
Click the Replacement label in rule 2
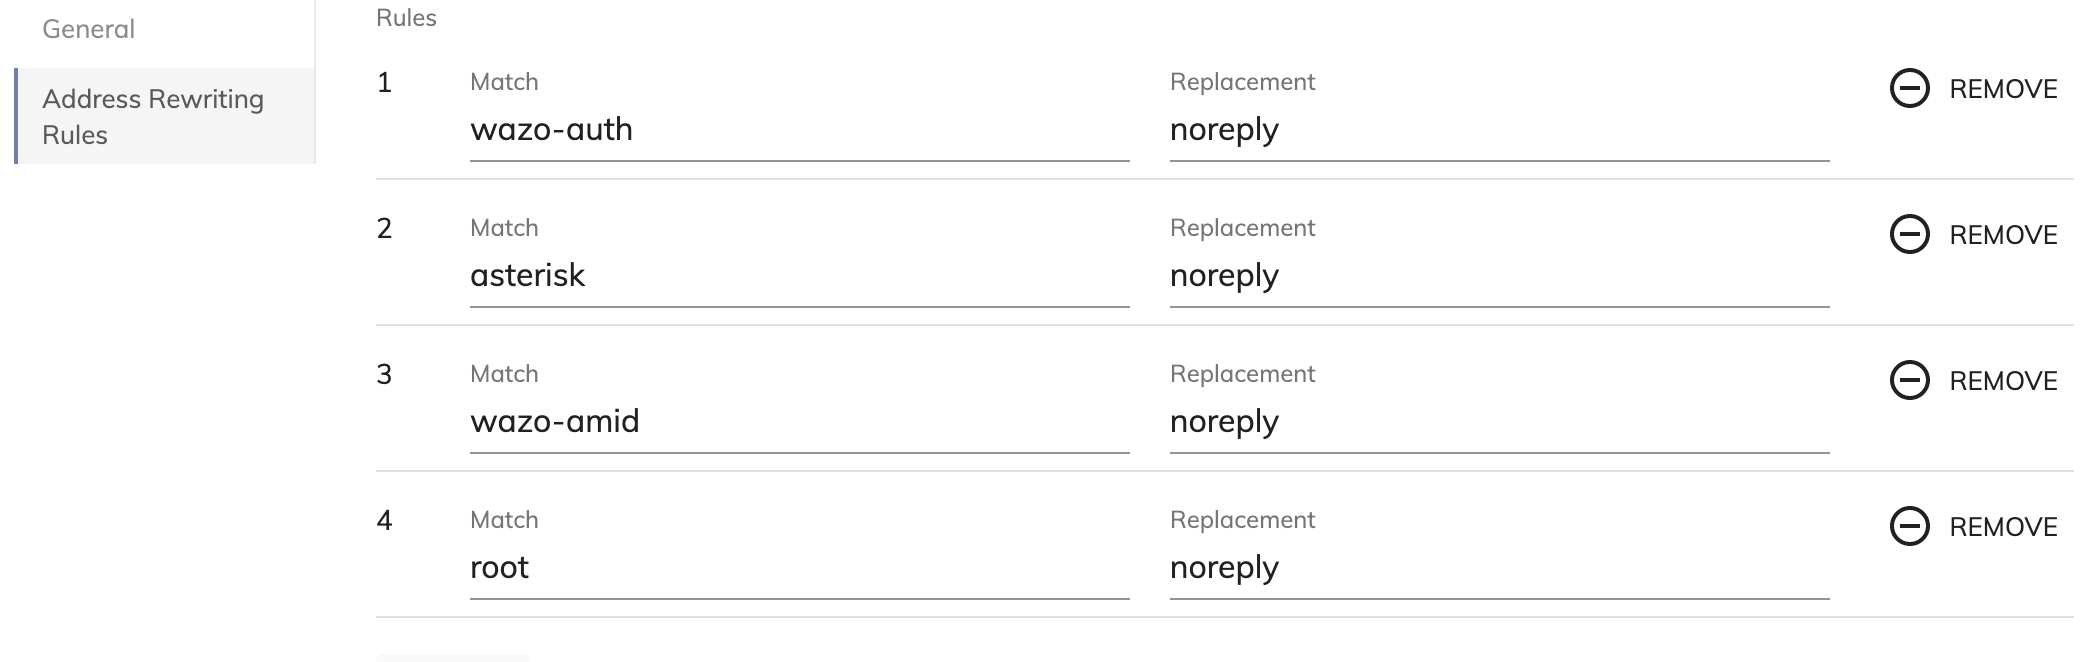[1242, 228]
